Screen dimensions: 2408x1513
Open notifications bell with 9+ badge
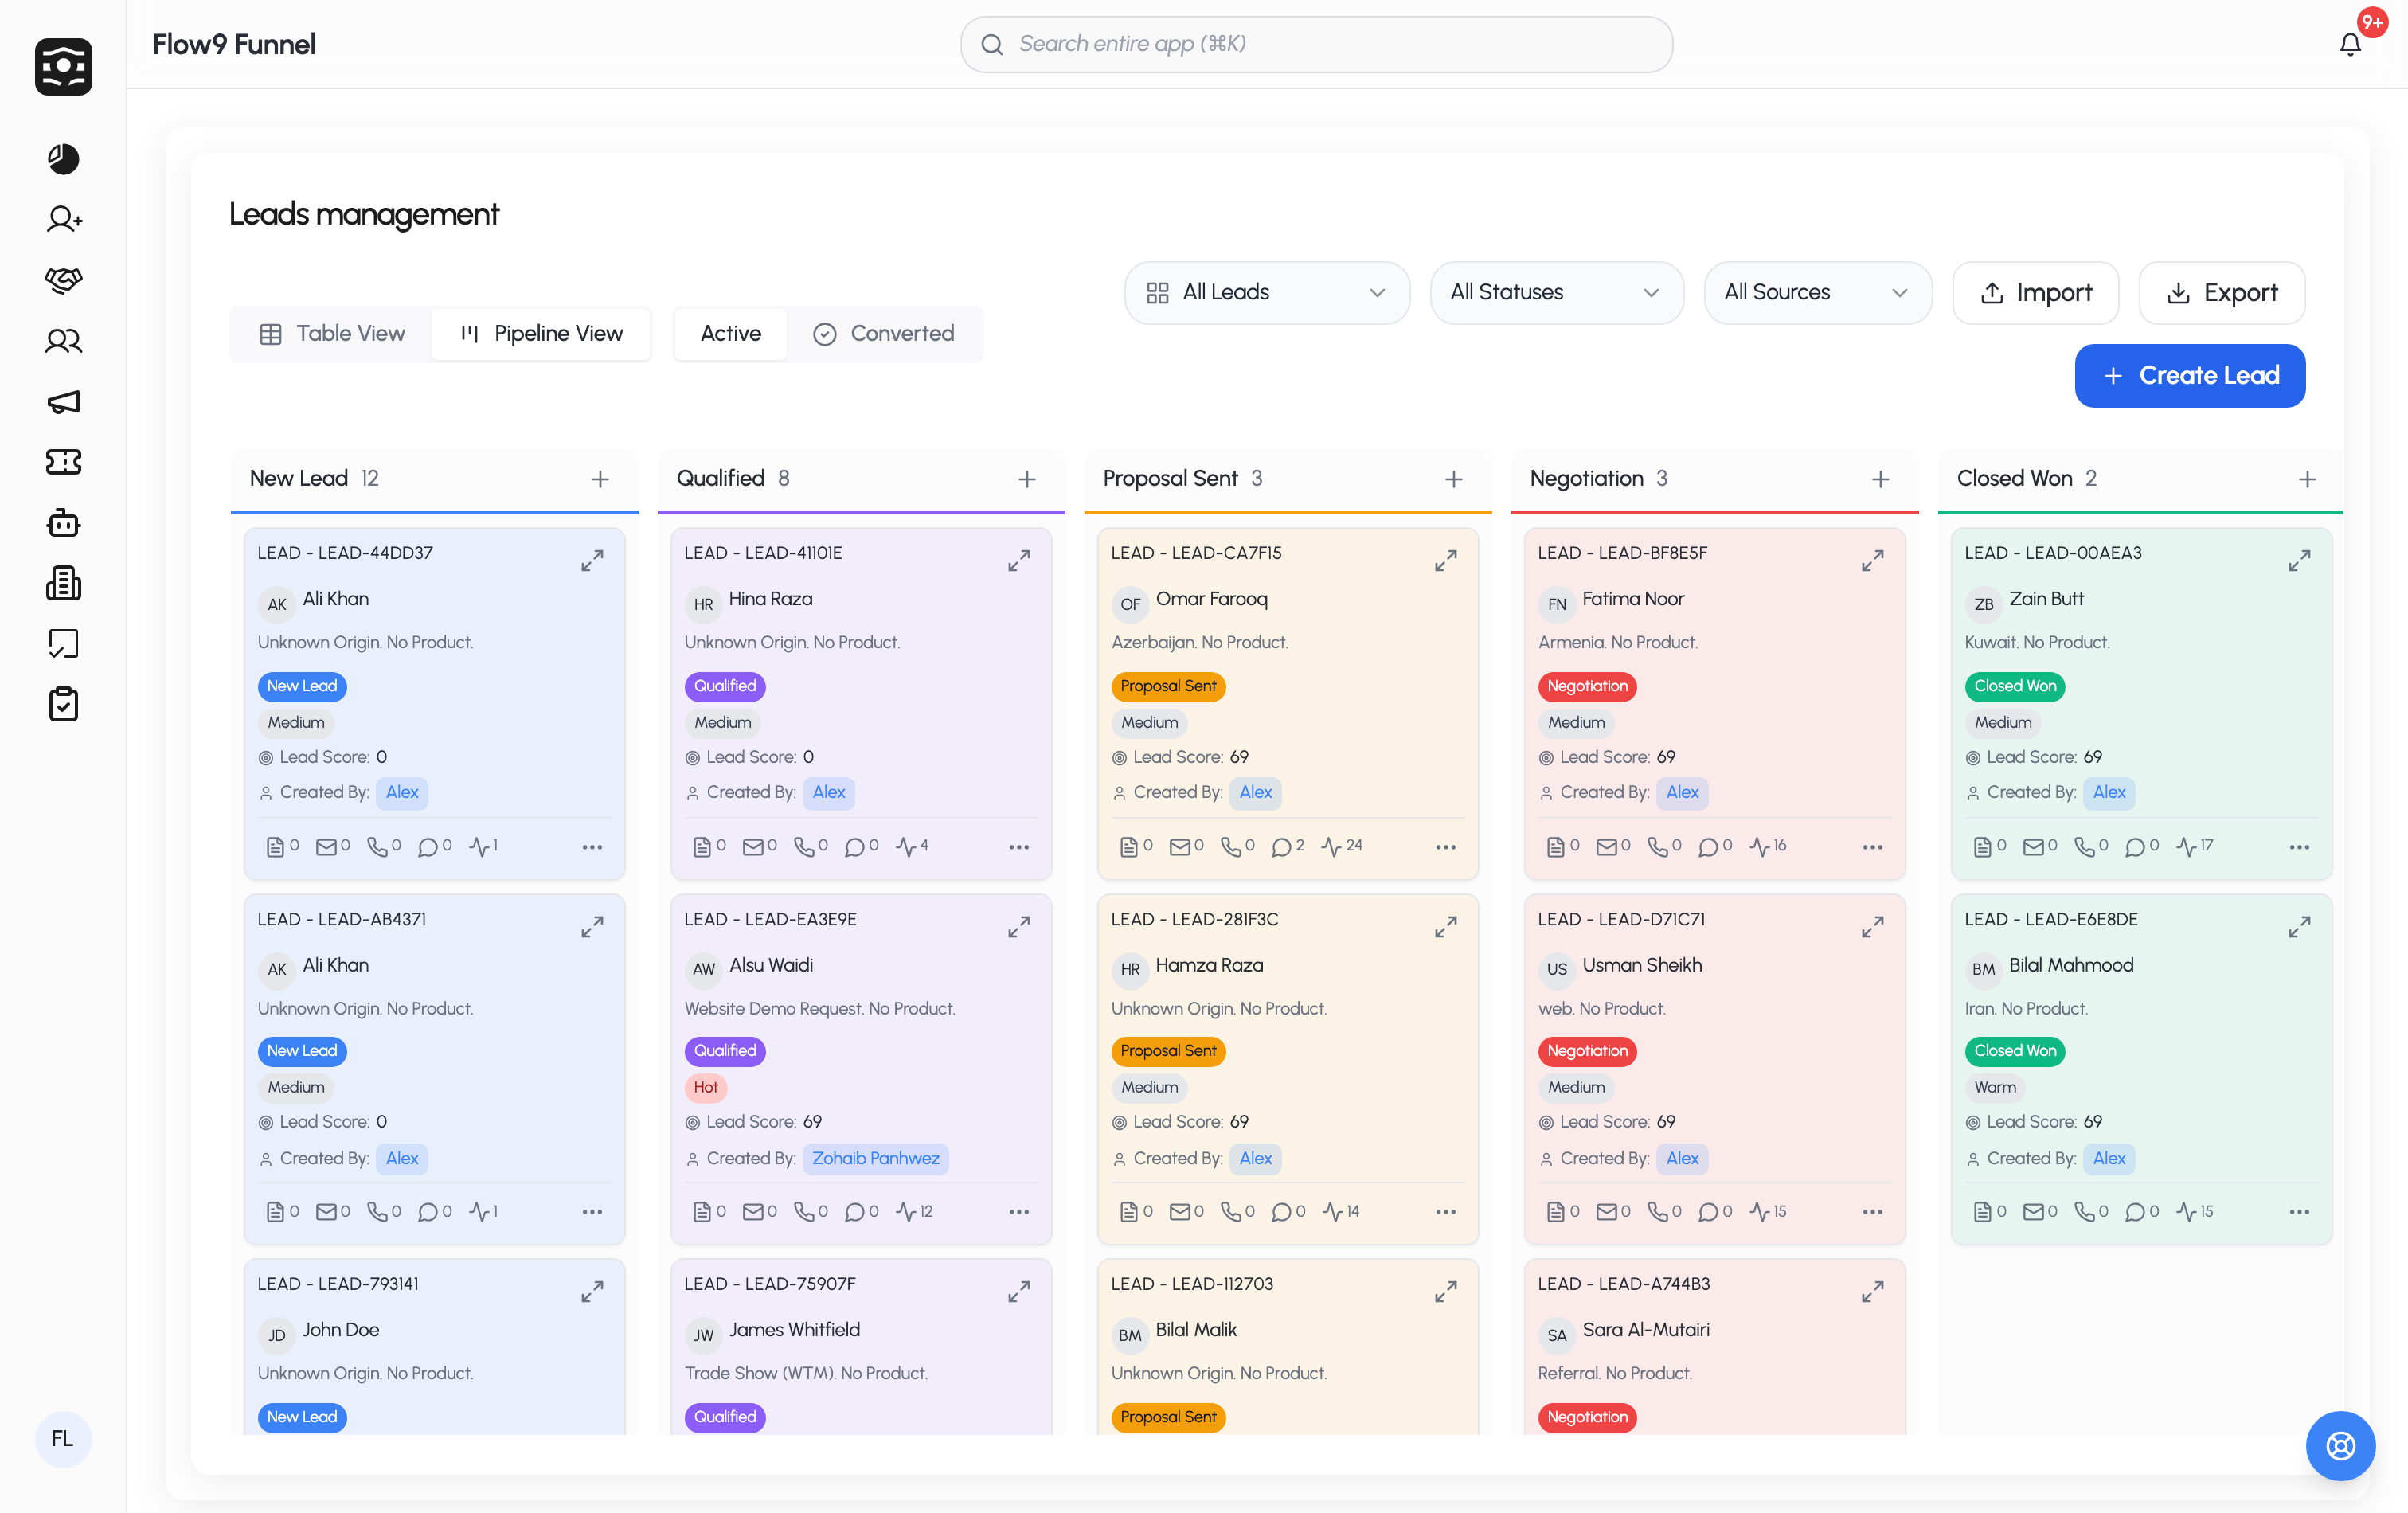(2350, 44)
